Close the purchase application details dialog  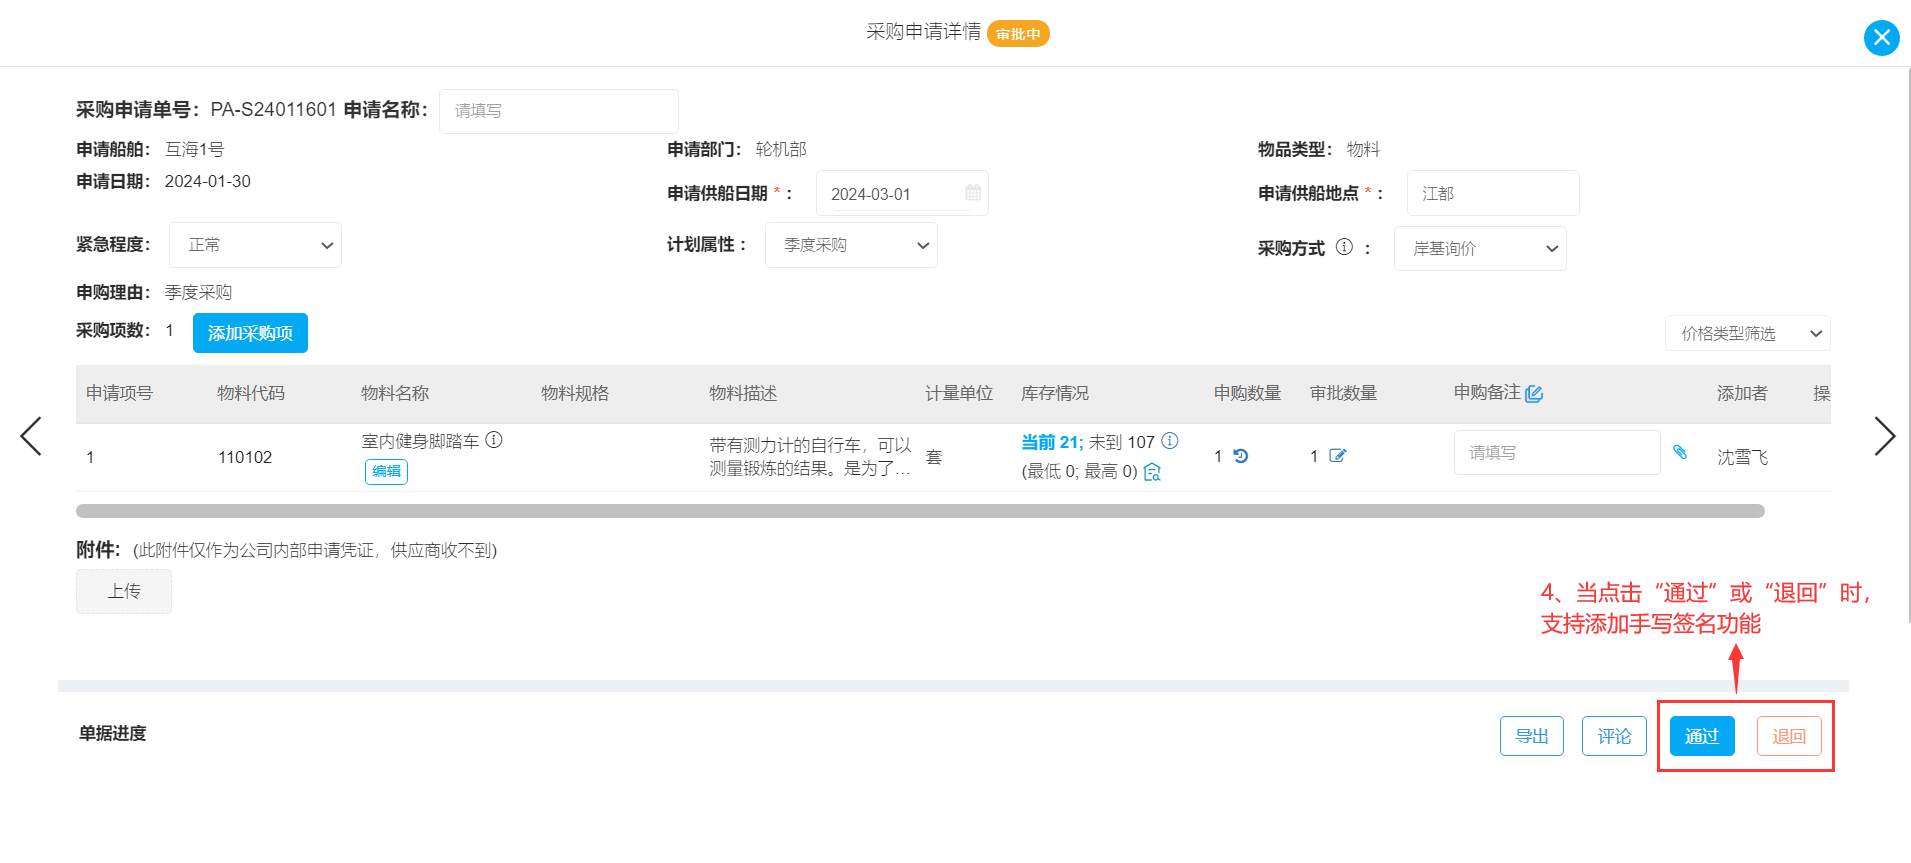point(1881,38)
